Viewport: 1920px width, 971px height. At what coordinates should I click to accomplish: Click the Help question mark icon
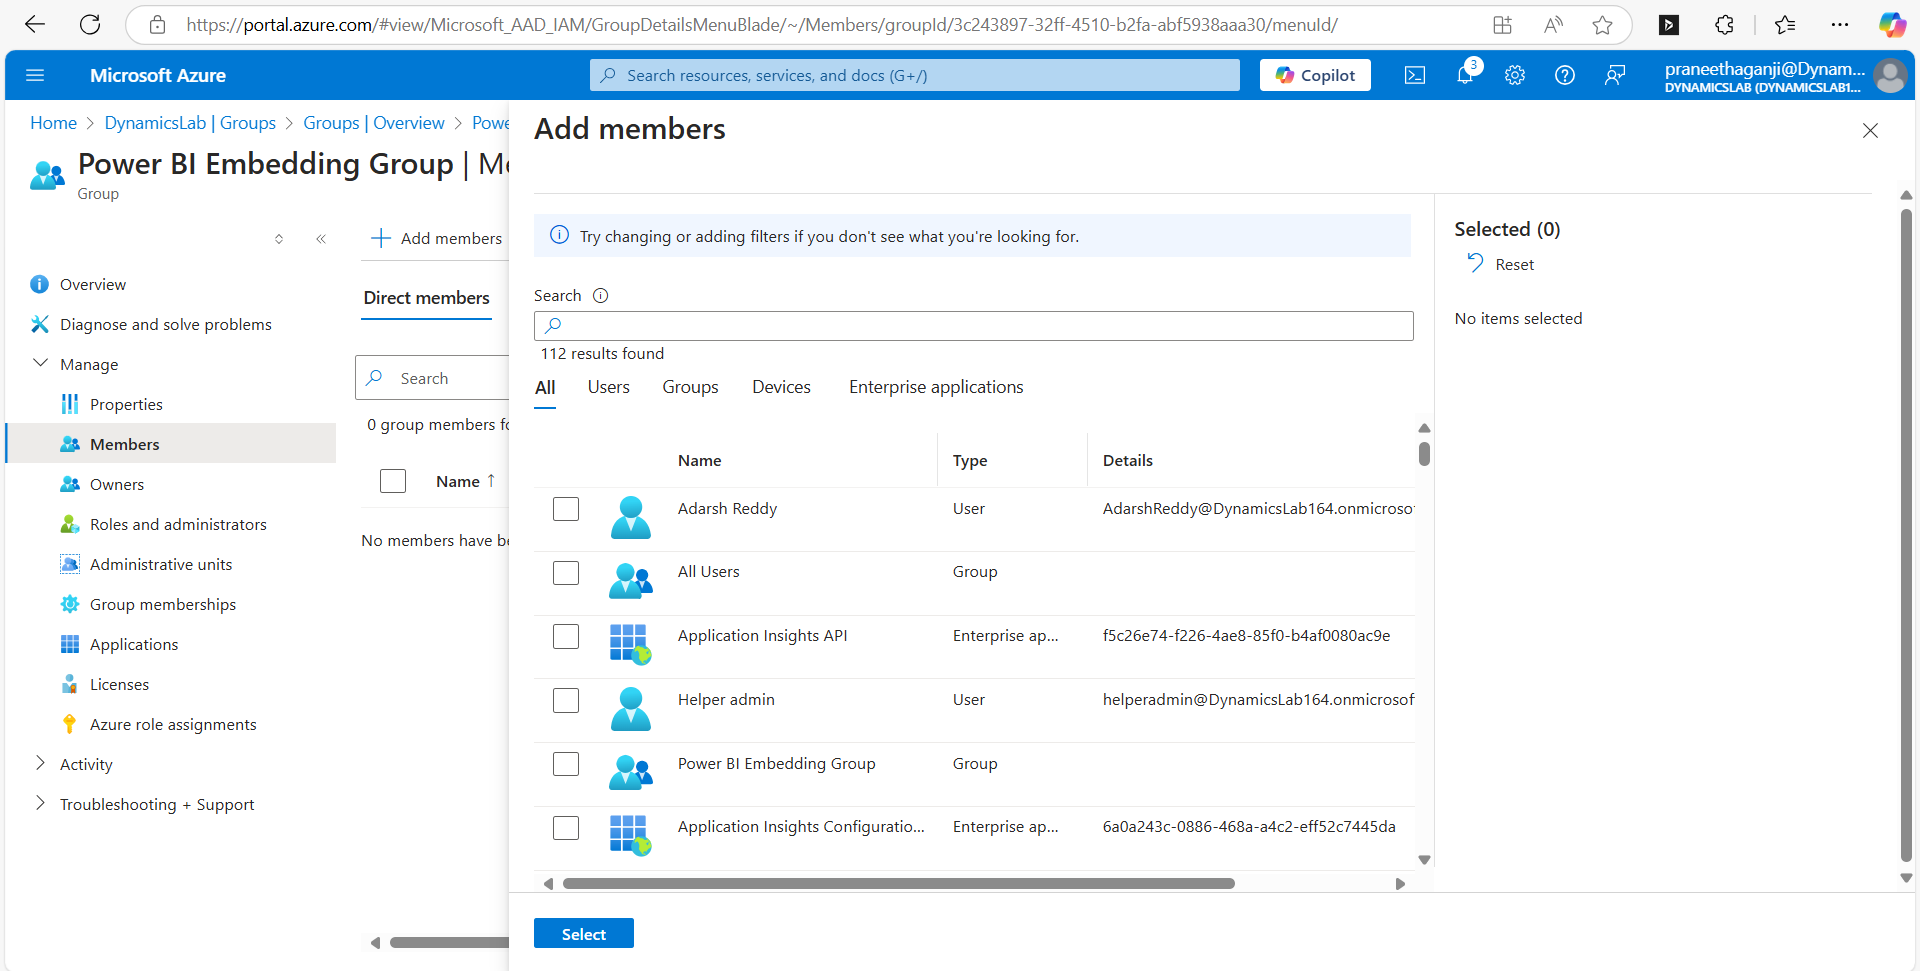tap(1565, 75)
